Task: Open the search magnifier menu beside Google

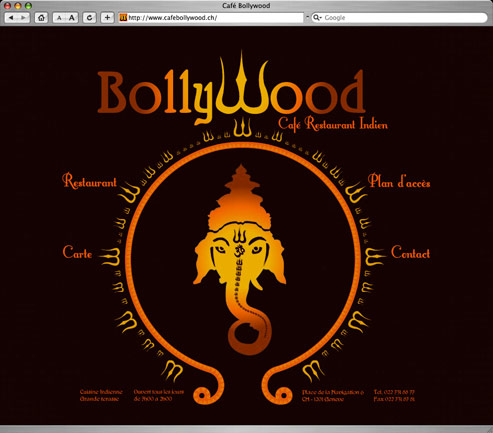Action: click(x=317, y=18)
